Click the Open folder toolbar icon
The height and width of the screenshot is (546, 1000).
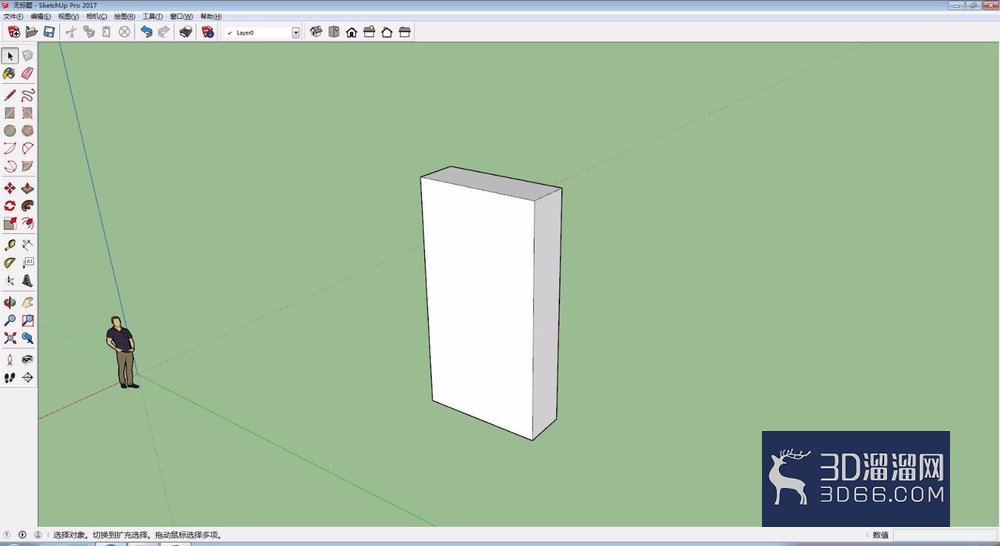(31, 32)
